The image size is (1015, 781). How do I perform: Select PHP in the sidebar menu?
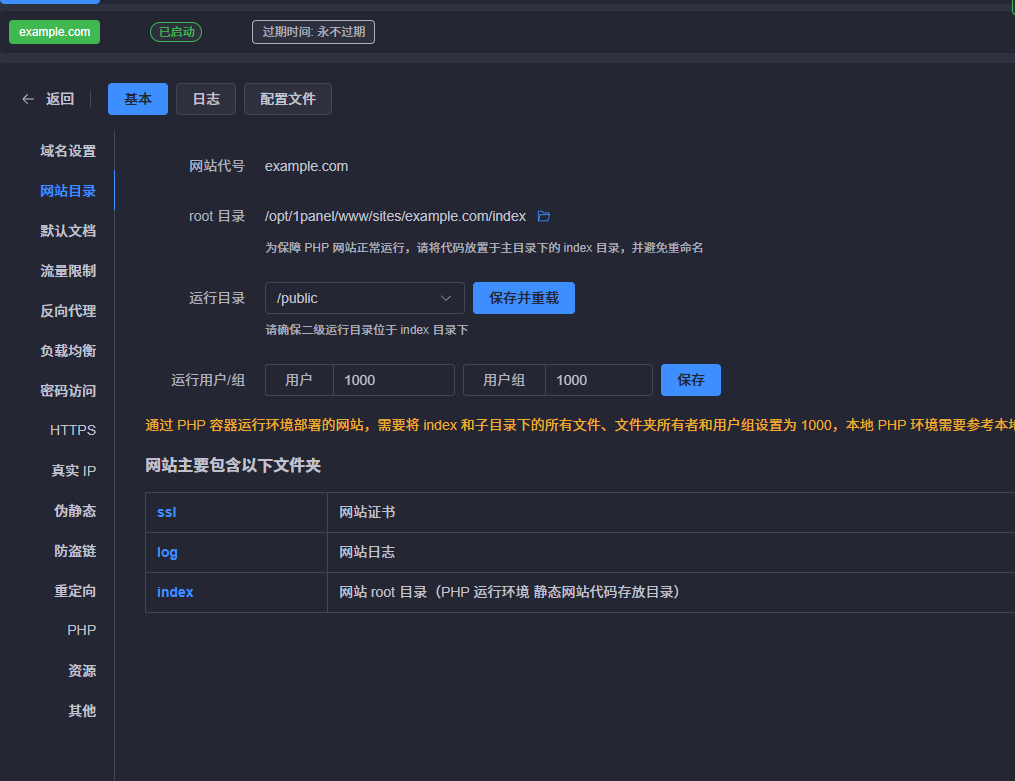pos(81,630)
